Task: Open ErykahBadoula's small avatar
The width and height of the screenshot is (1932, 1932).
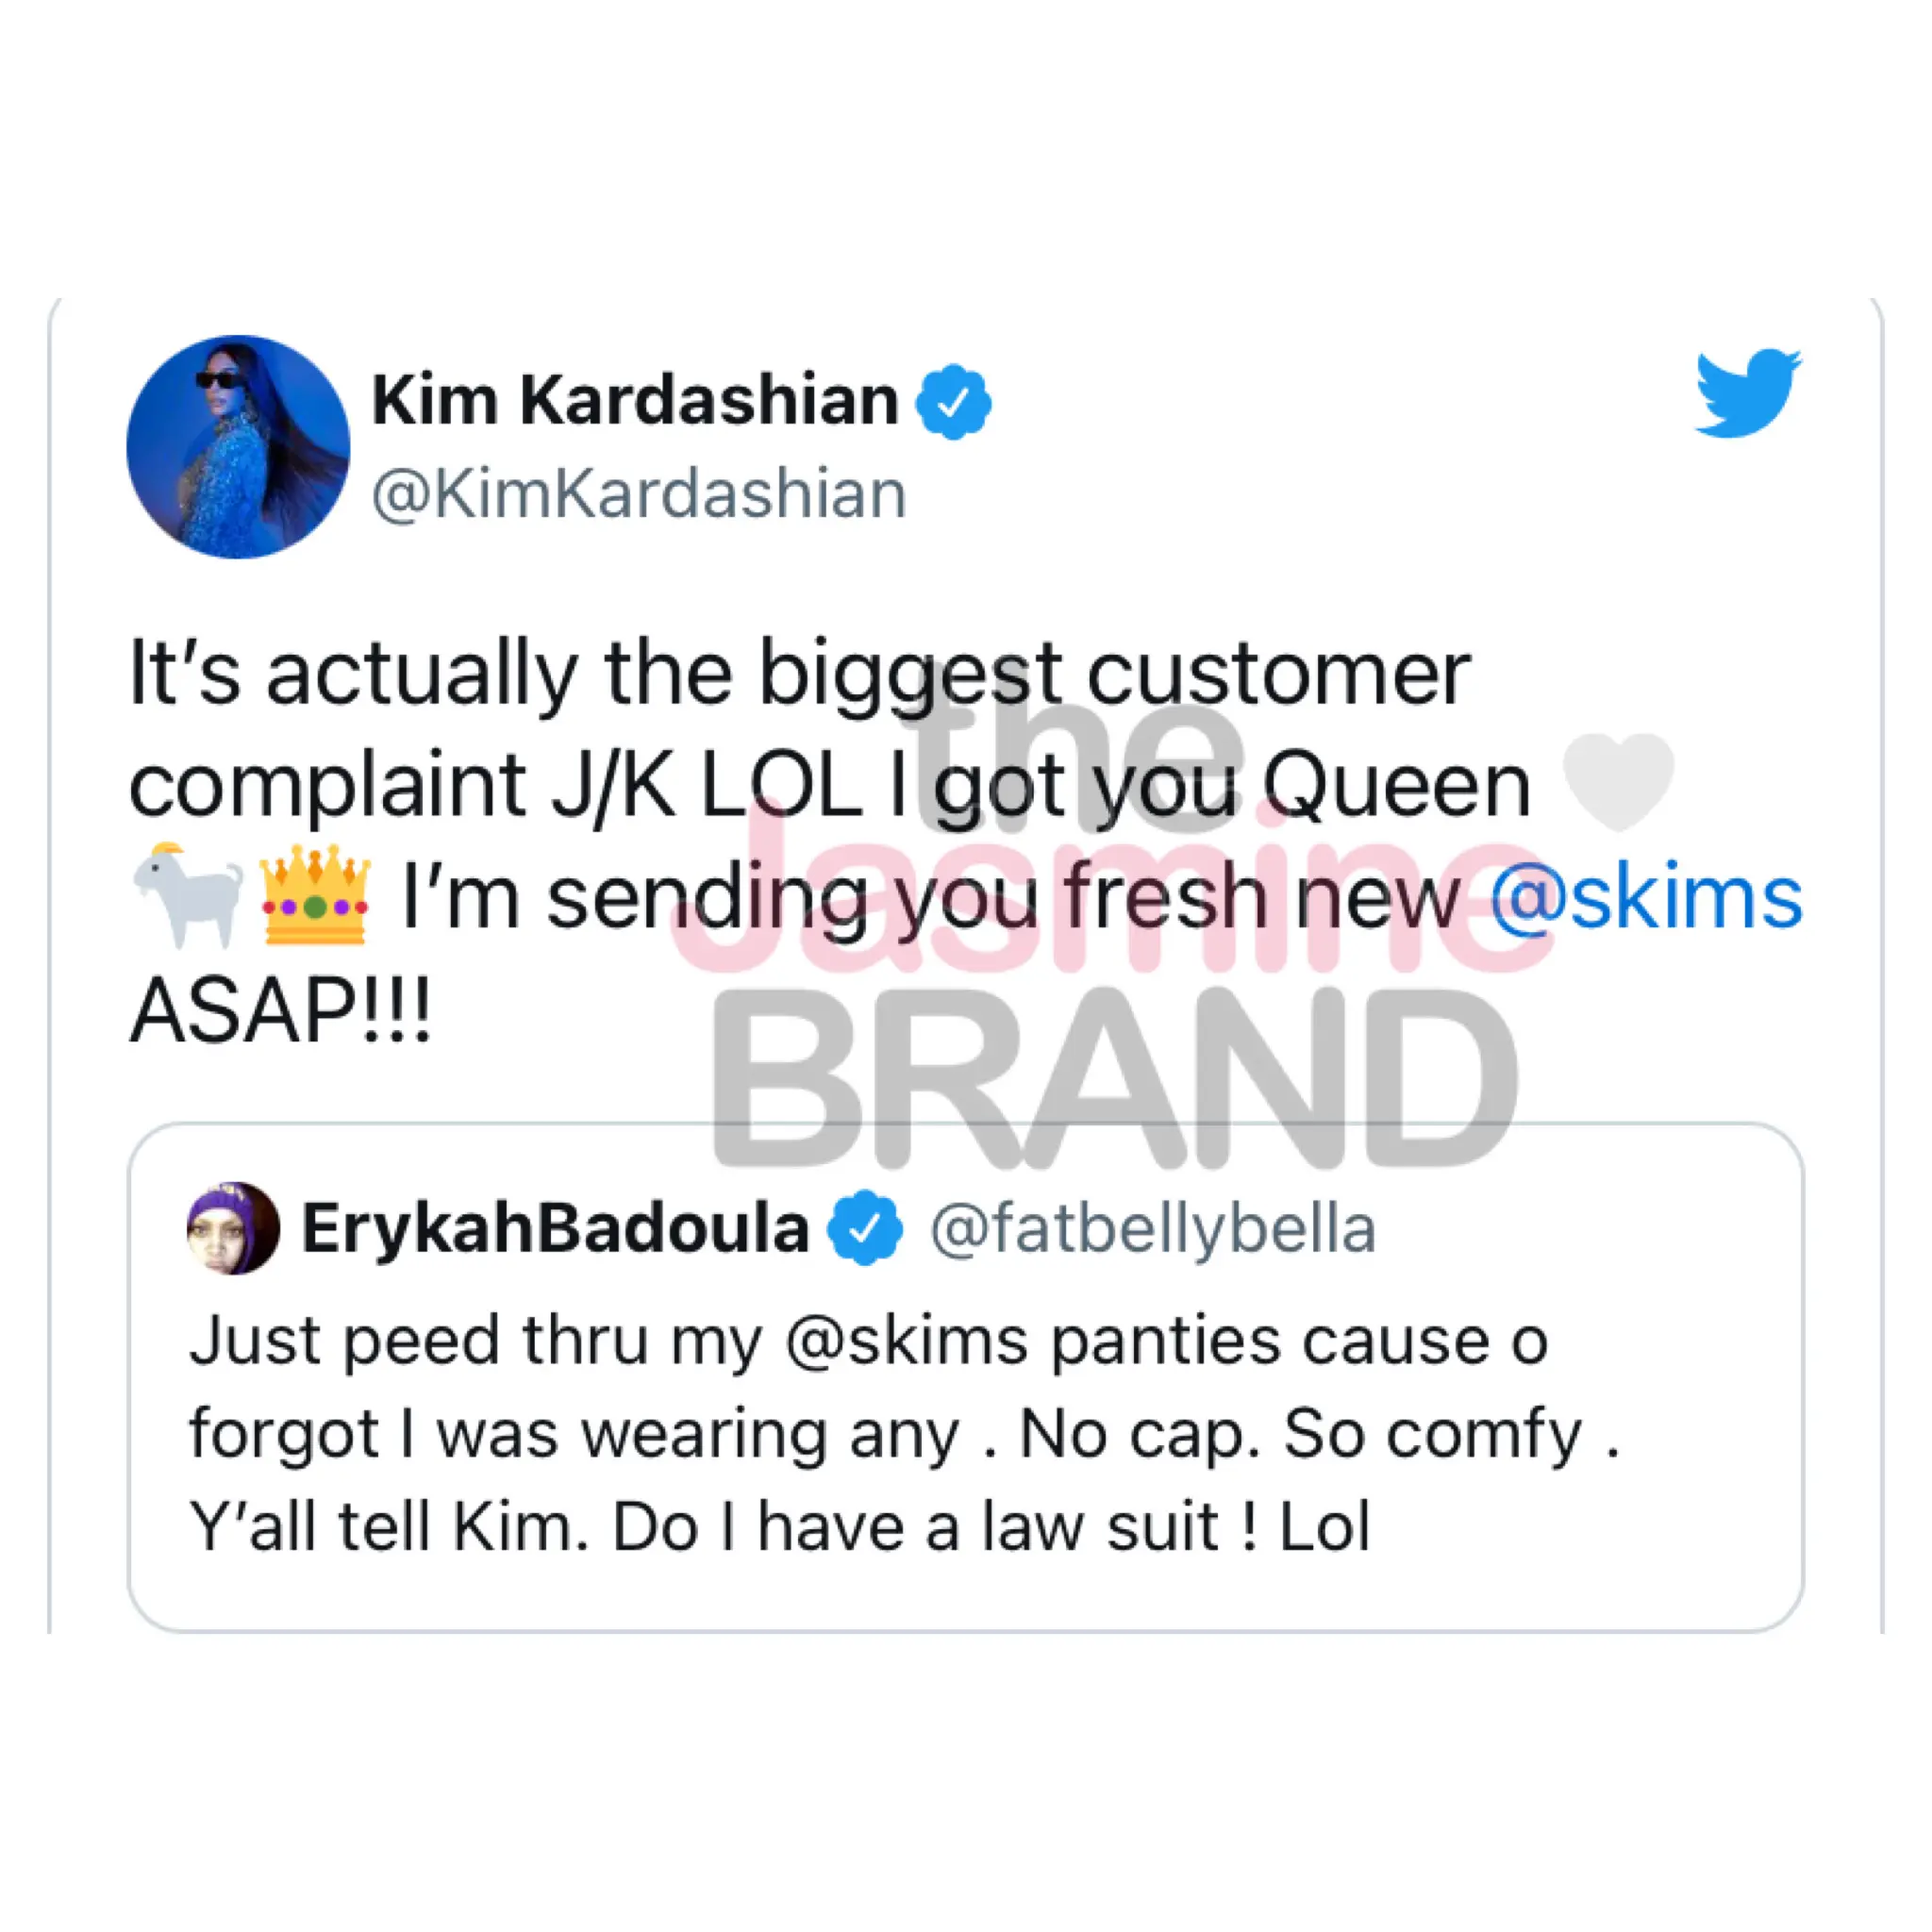Action: coord(233,1228)
